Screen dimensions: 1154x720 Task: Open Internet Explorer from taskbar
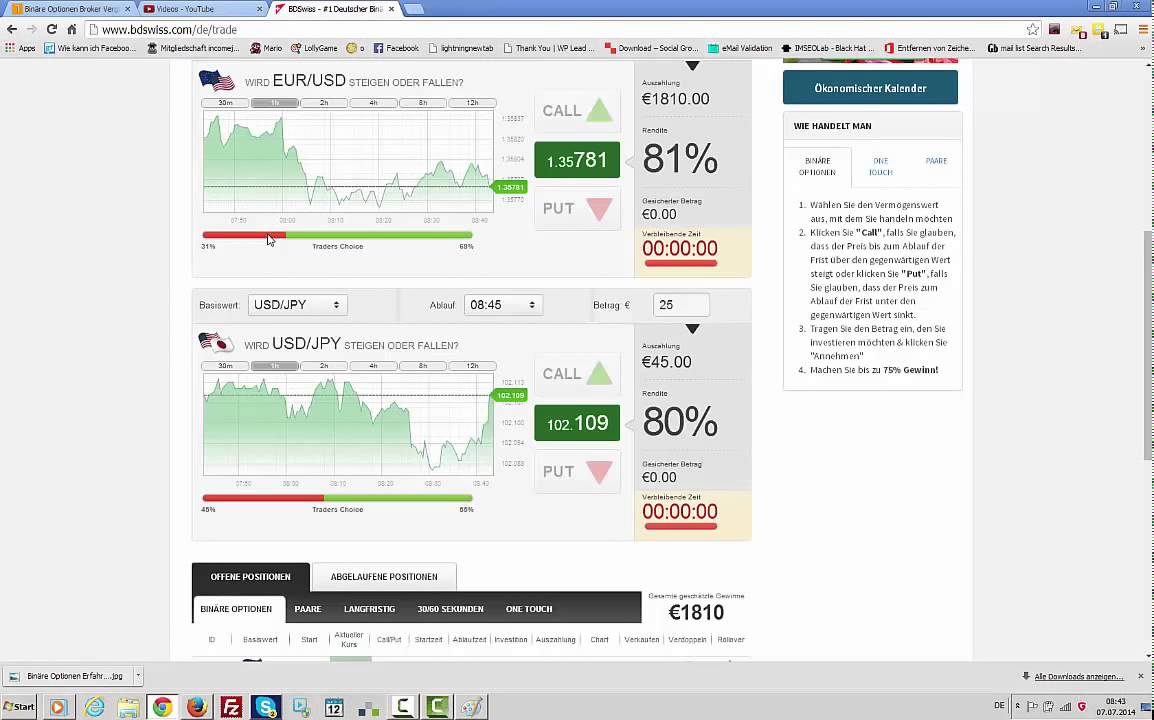94,707
